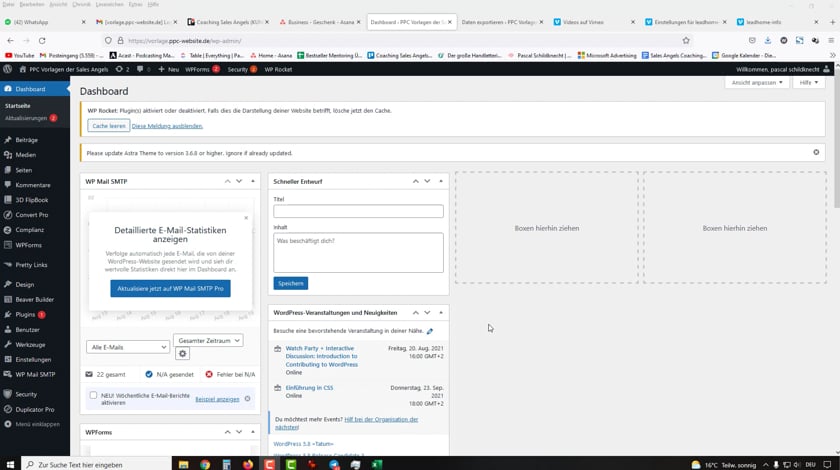Collapse the WP Mail SMTP widget
The height and width of the screenshot is (470, 840).
pyautogui.click(x=253, y=181)
